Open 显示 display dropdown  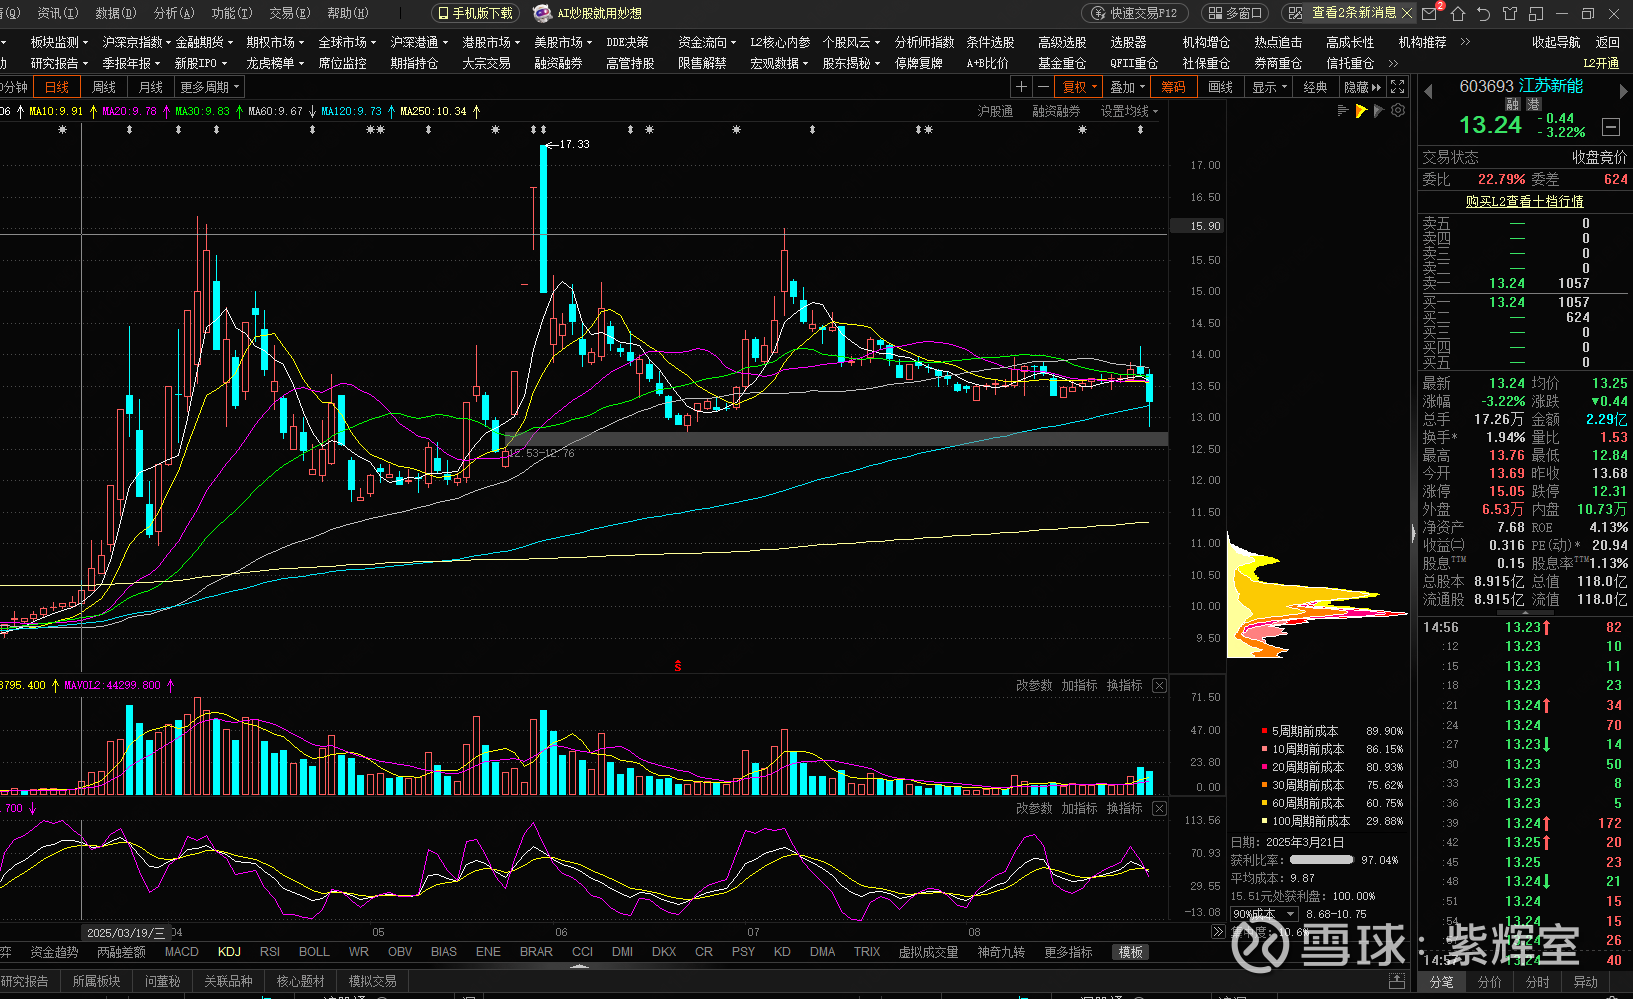click(x=1269, y=87)
